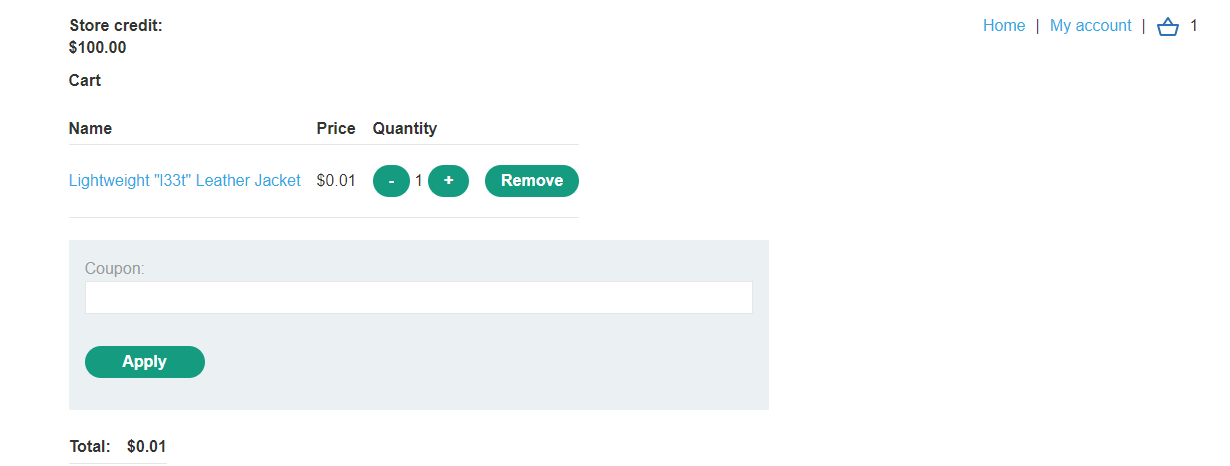Select the $100.00 store credit amount
The image size is (1230, 466).
[97, 47]
